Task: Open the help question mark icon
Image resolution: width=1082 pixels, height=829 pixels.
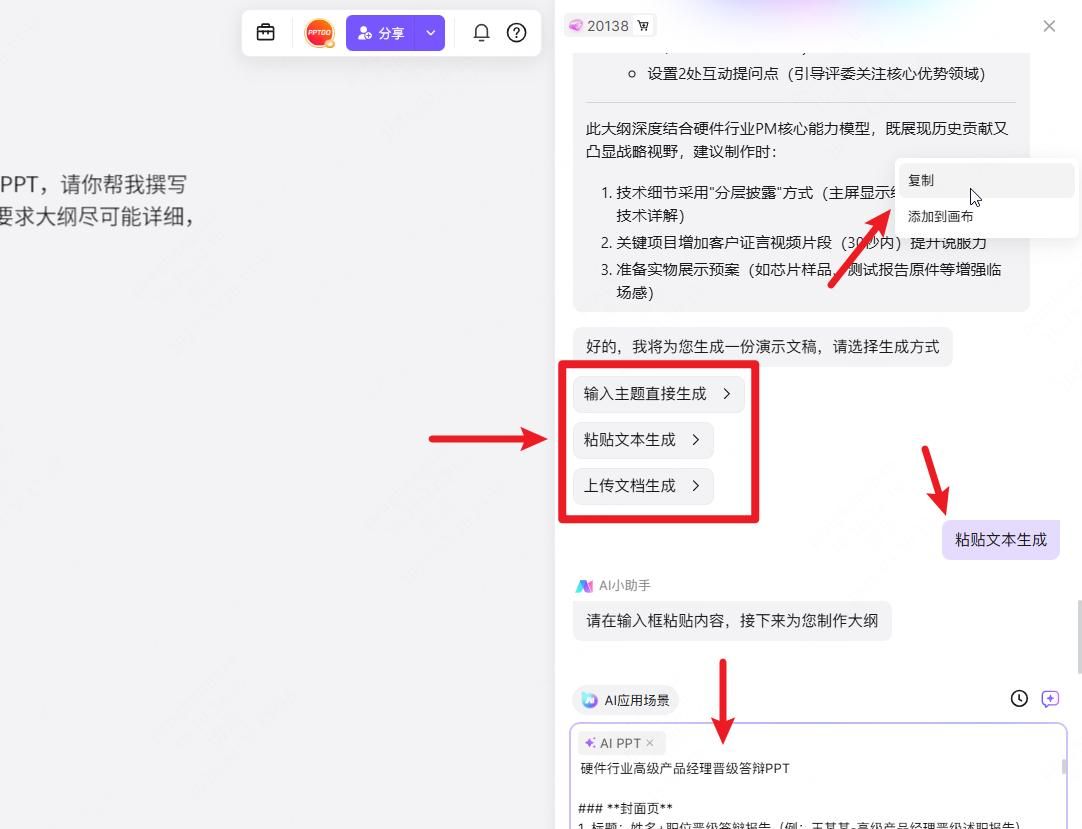Action: click(x=516, y=32)
